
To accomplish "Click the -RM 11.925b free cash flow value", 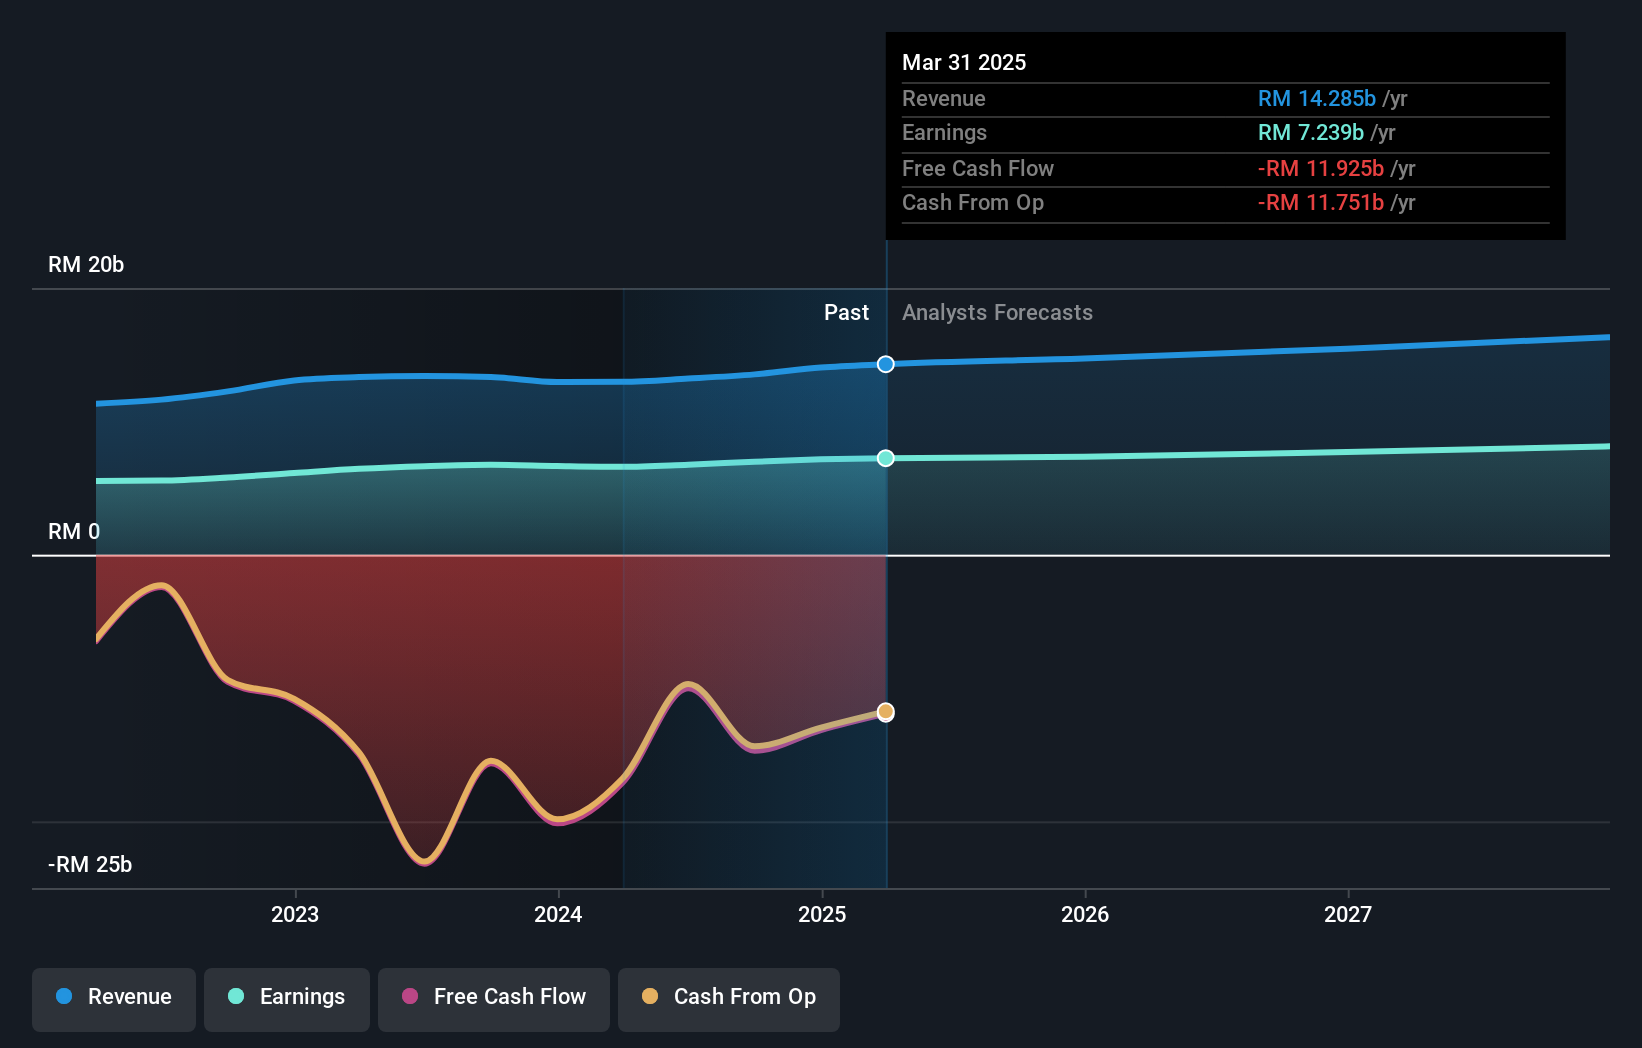I will click(x=1321, y=168).
